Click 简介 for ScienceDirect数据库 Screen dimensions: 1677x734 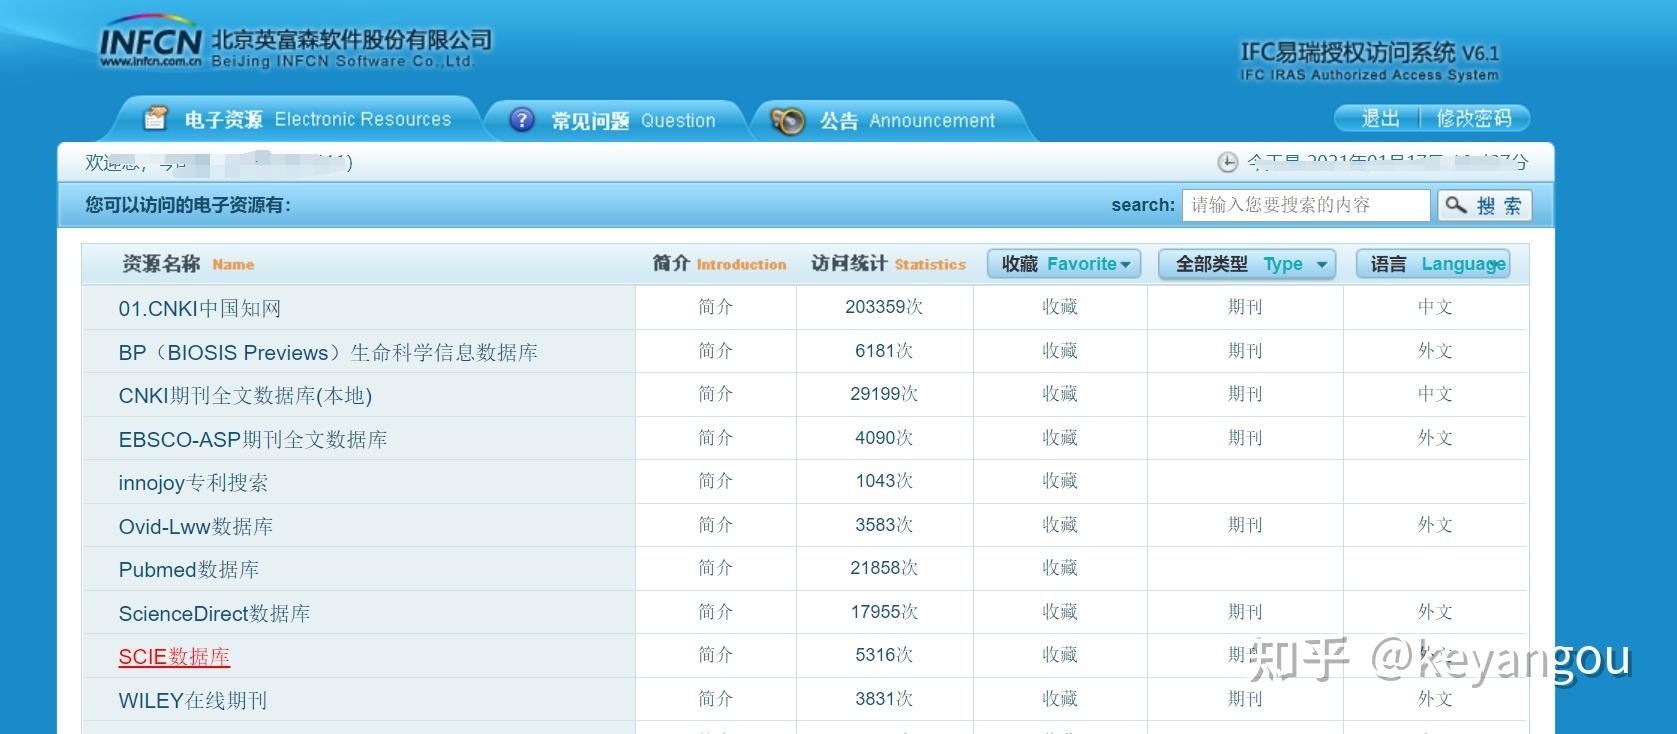pyautogui.click(x=715, y=612)
